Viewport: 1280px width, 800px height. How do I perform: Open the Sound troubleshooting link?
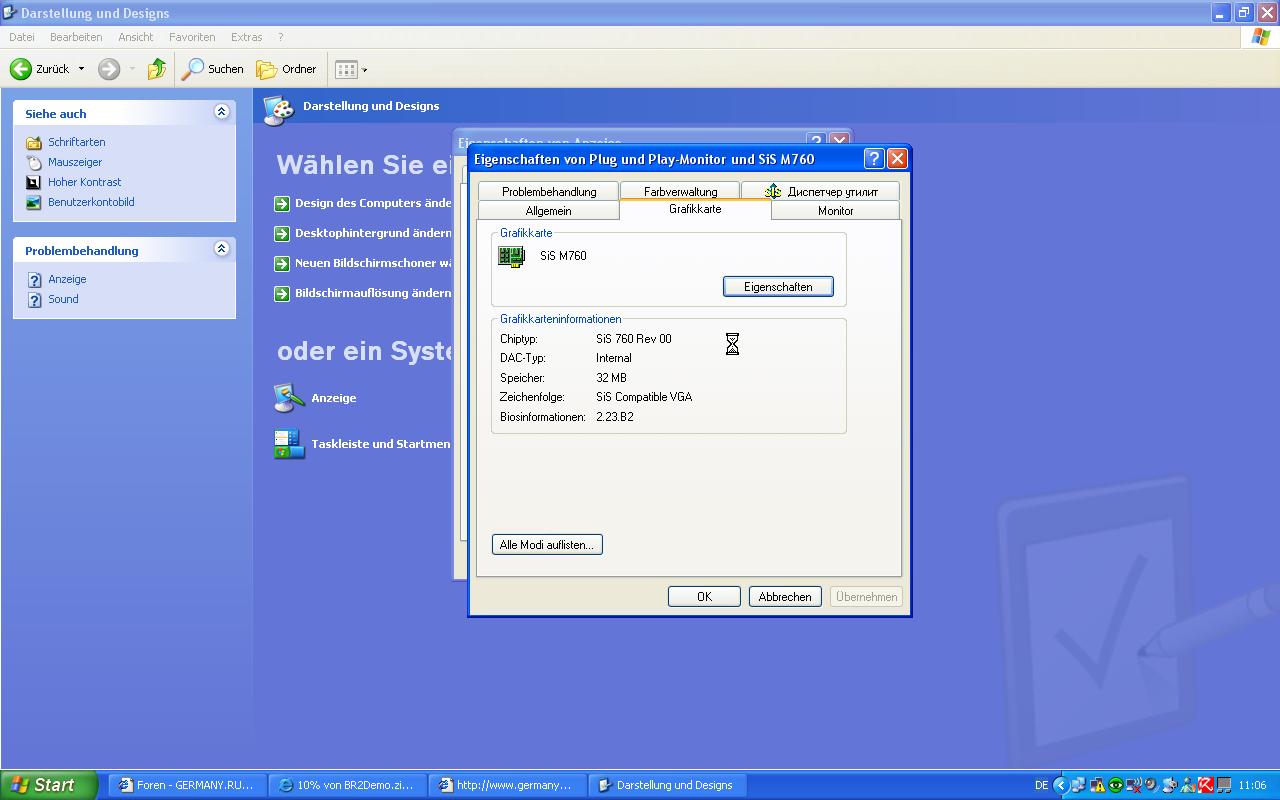[x=63, y=299]
